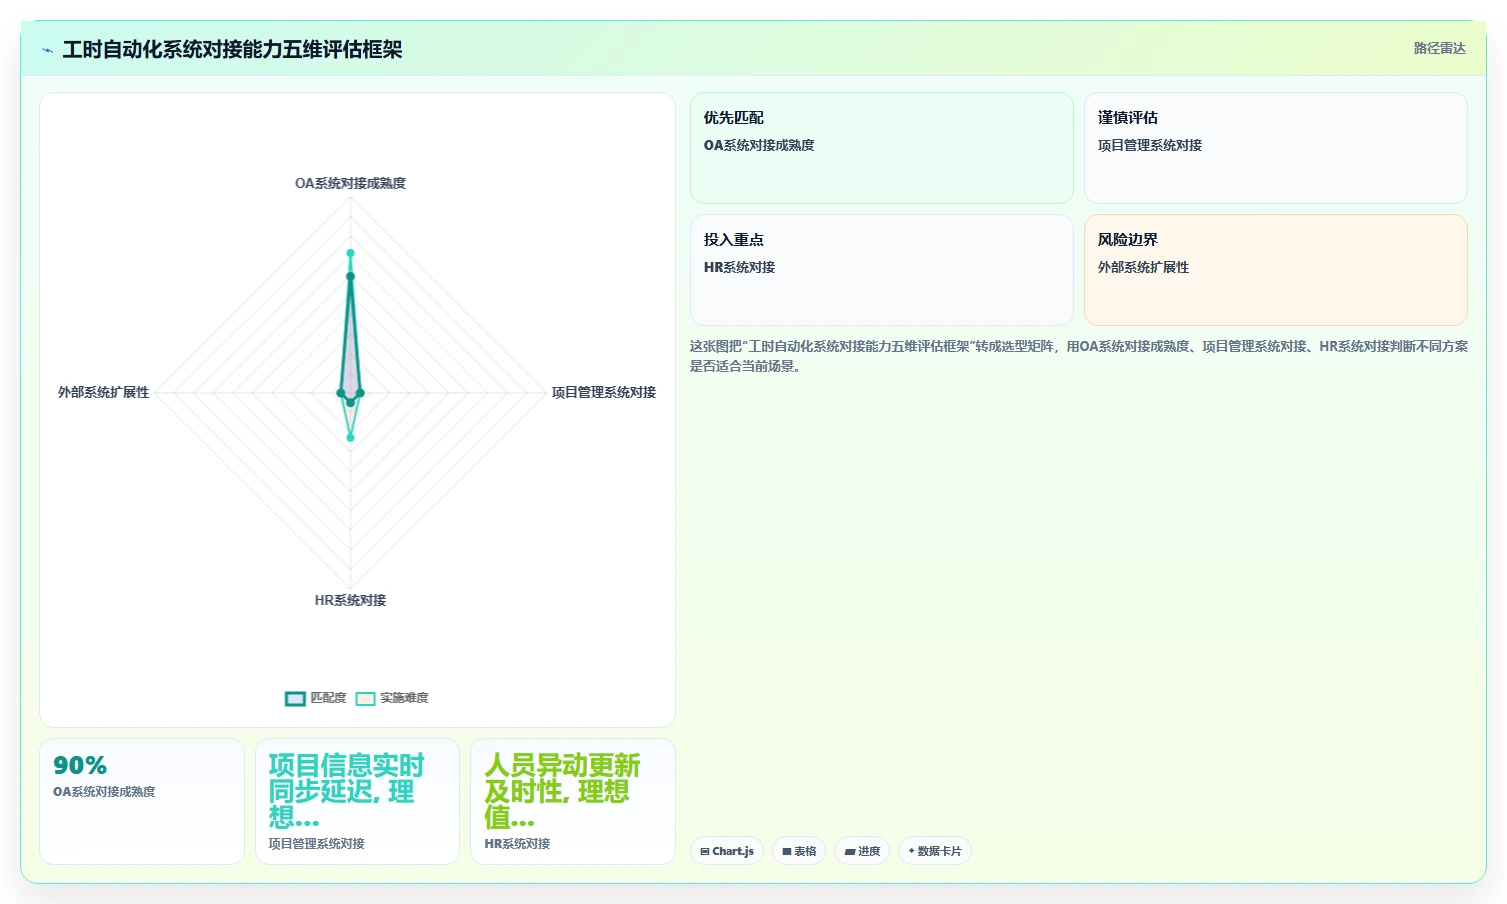
Task: Click the title 工时自动化系统对接能力五维评估框架
Action: (232, 49)
